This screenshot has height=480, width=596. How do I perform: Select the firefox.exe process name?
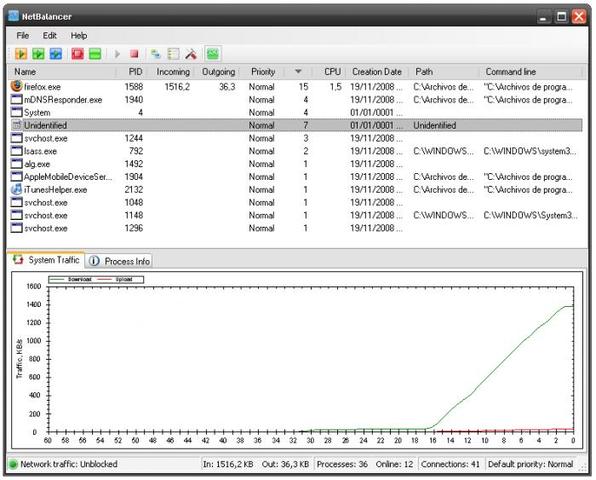pos(42,87)
